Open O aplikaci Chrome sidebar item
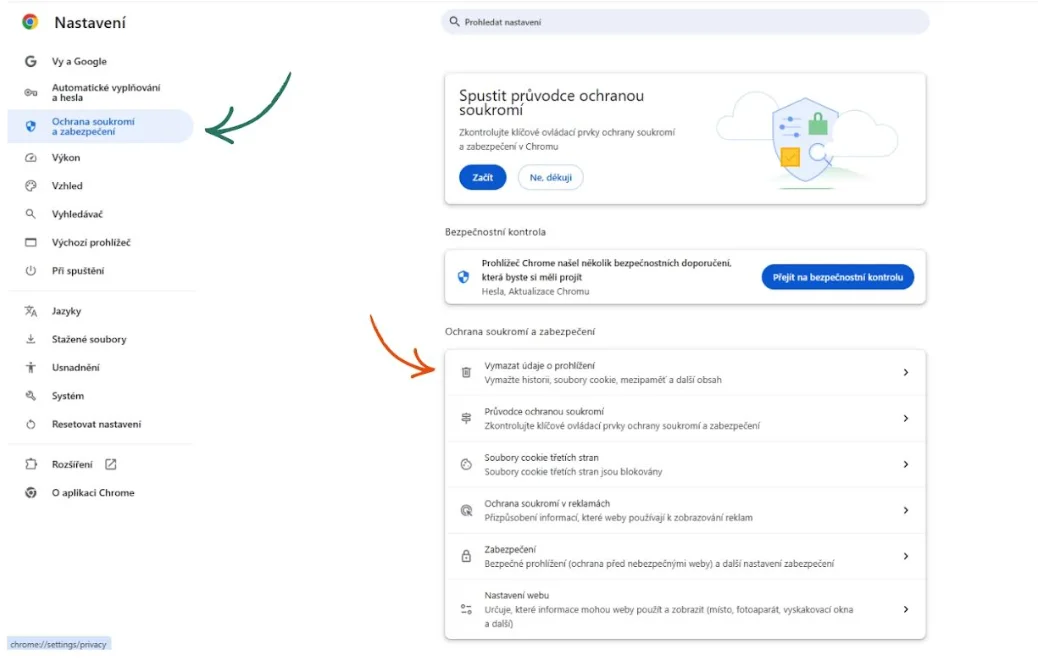This screenshot has width=1038, height=663. coord(92,492)
